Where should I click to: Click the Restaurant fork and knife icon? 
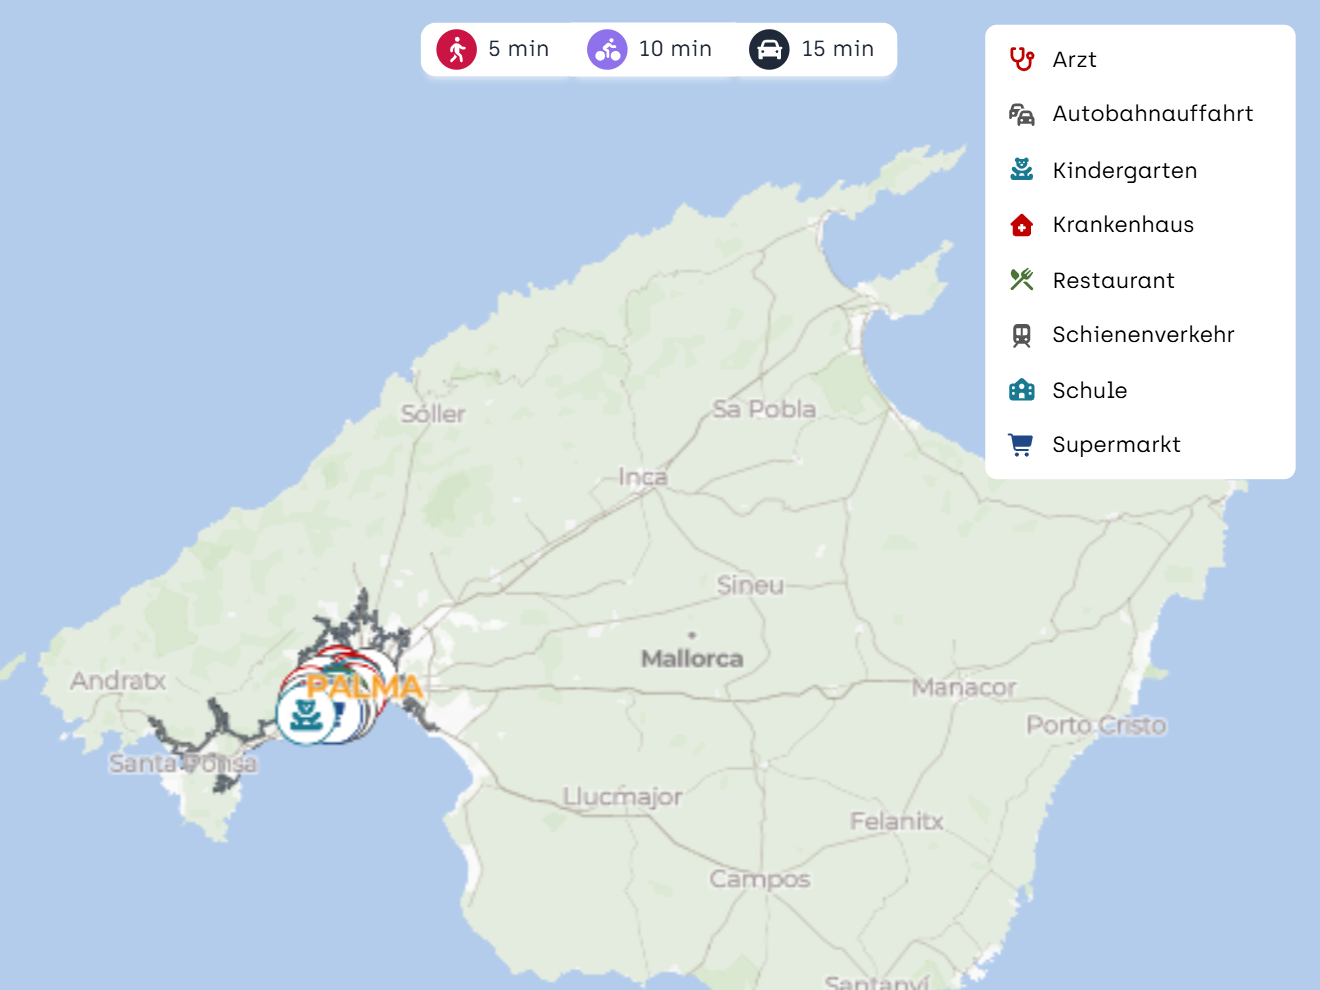(1021, 280)
